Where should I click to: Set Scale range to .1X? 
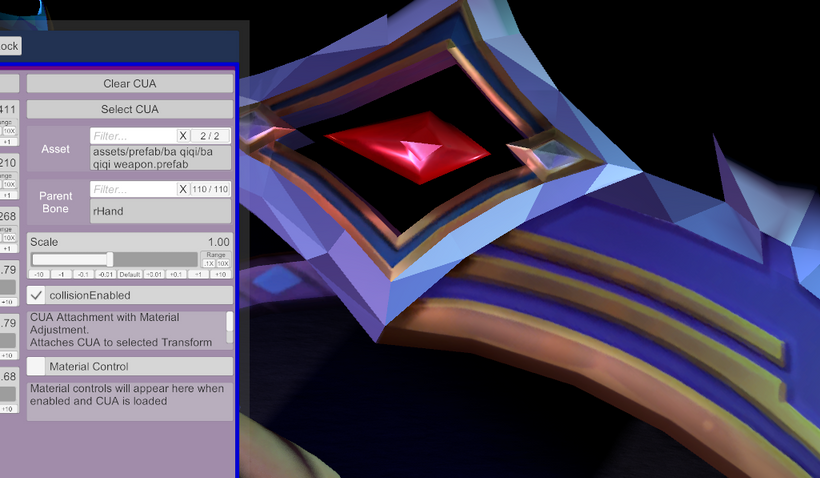(209, 264)
